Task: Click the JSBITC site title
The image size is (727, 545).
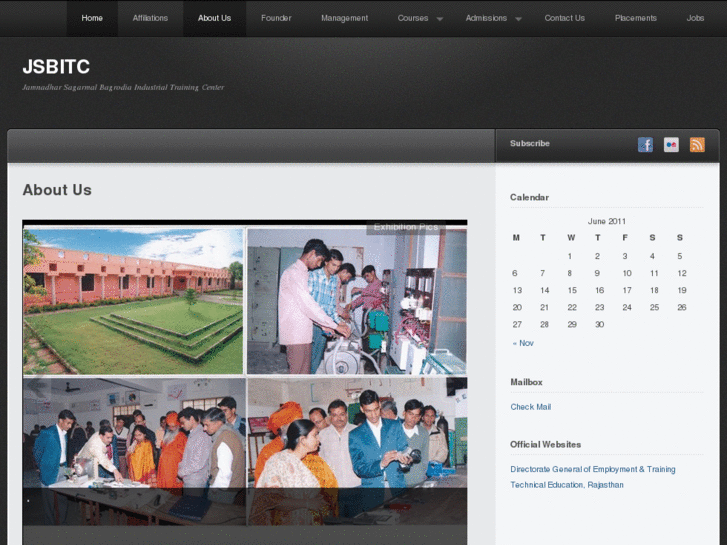Action: click(x=56, y=67)
